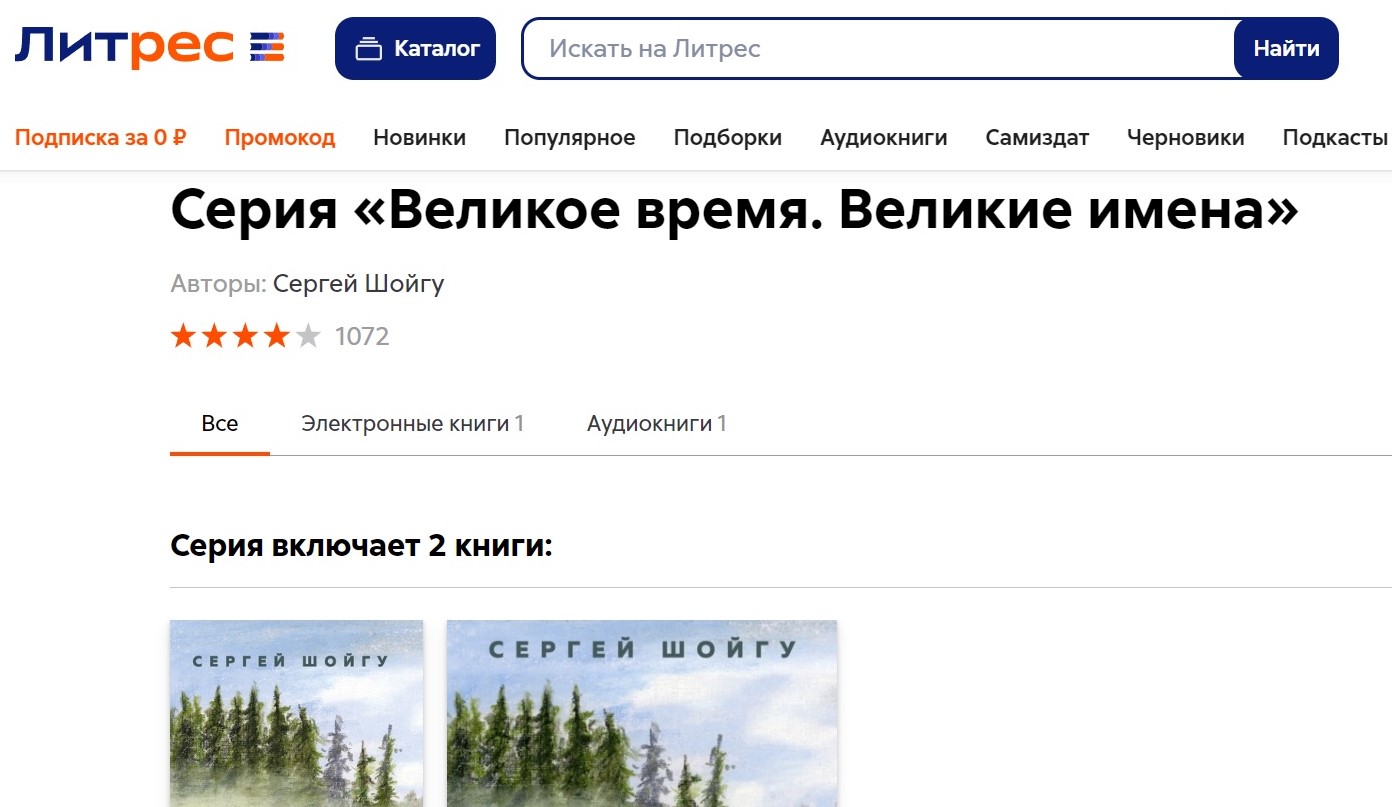Open the Промокод page
Image resolution: width=1392 pixels, height=807 pixels.
coord(280,138)
